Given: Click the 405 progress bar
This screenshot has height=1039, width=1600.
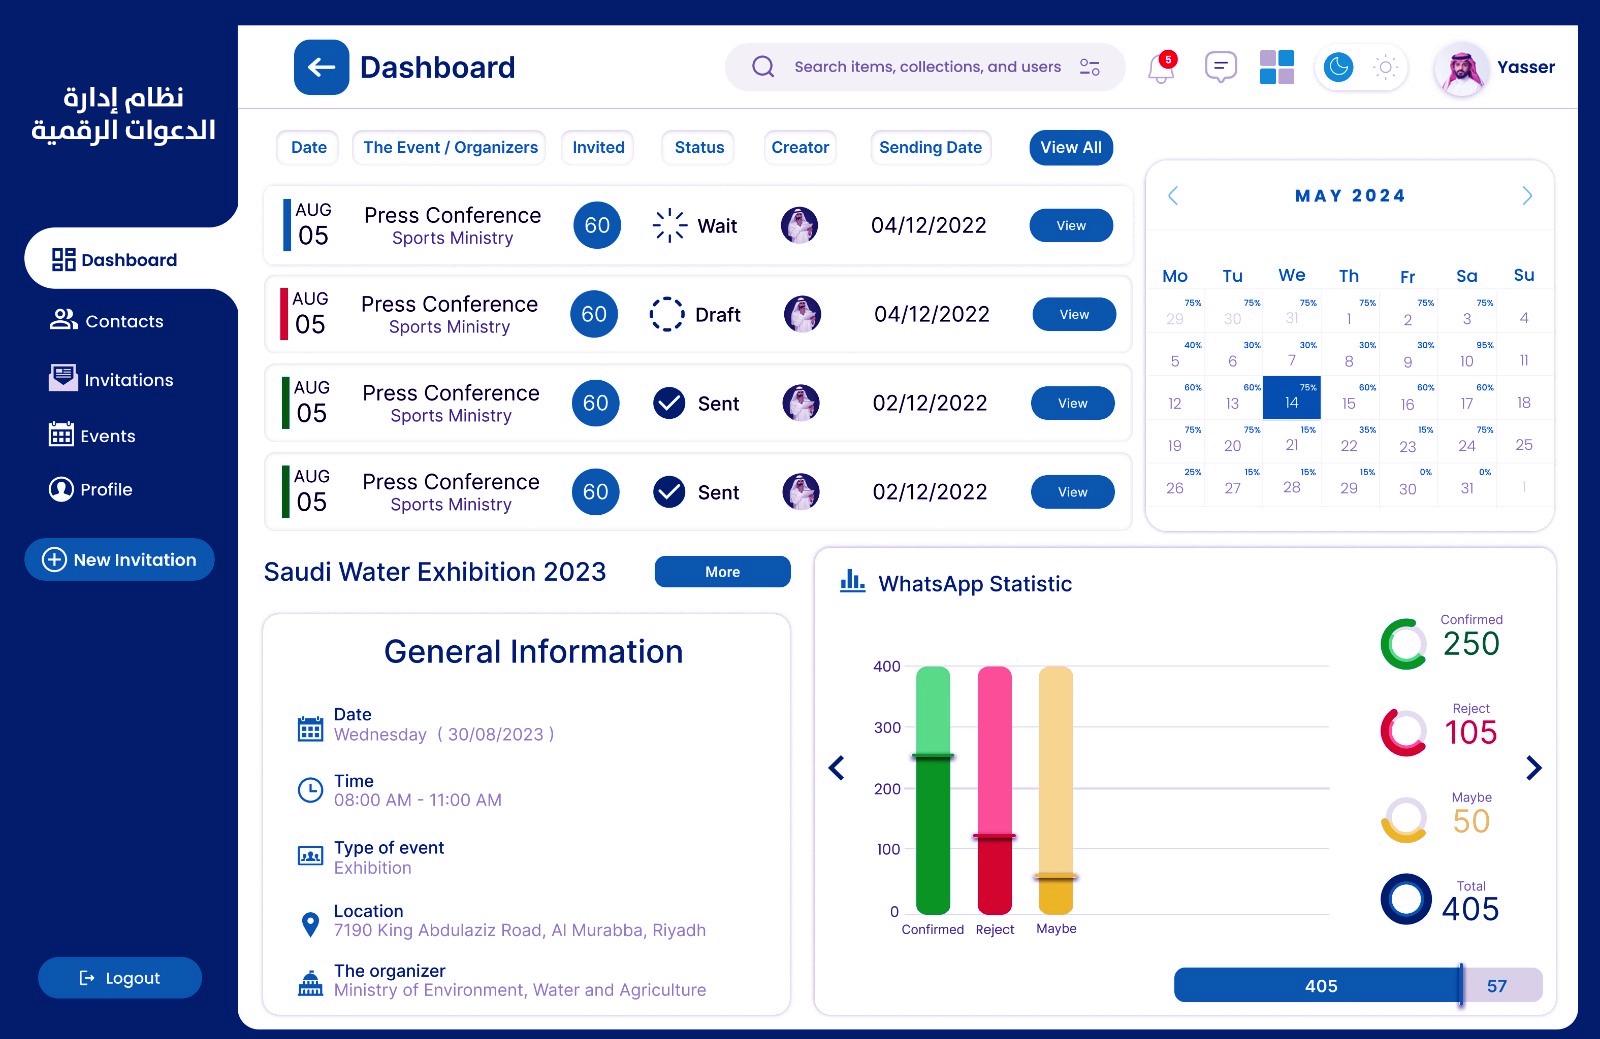Looking at the screenshot, I should point(1319,986).
